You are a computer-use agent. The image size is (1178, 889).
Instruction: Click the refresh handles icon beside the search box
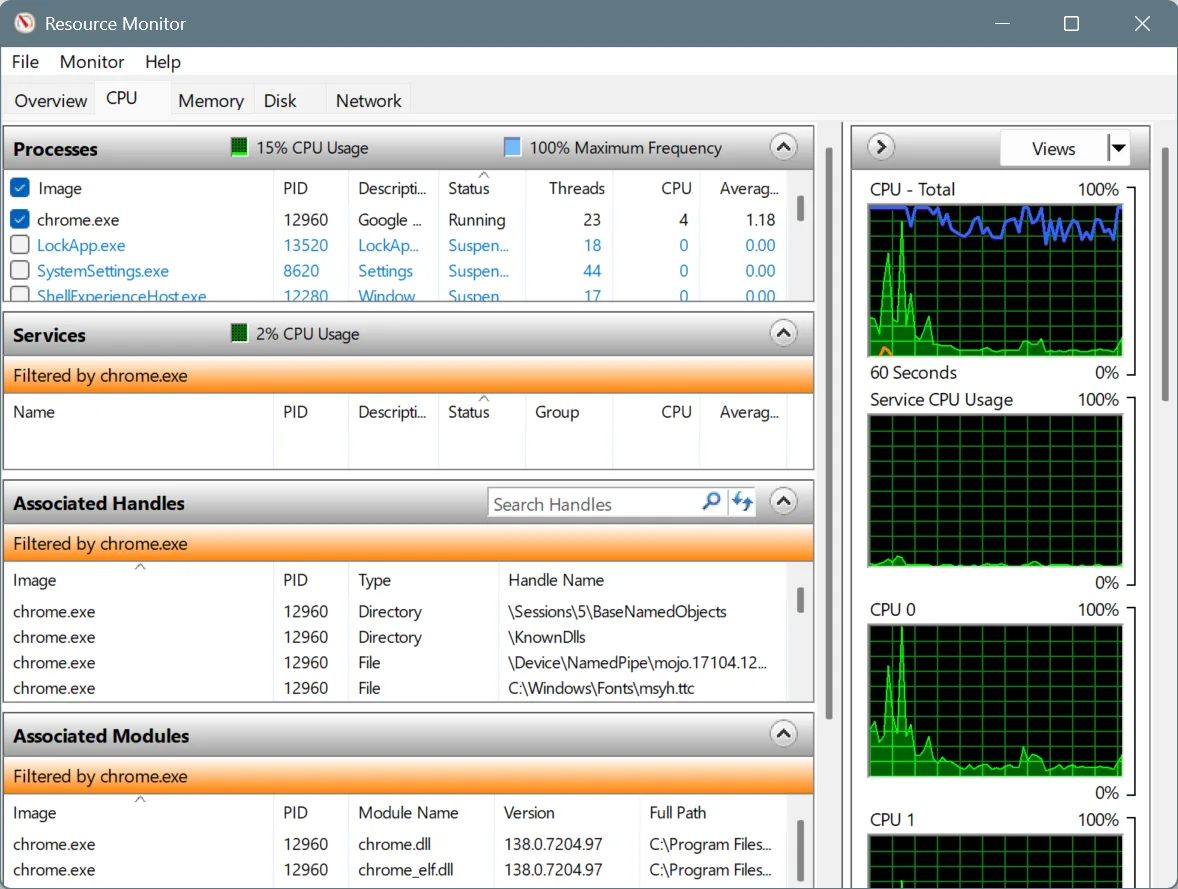coord(742,502)
